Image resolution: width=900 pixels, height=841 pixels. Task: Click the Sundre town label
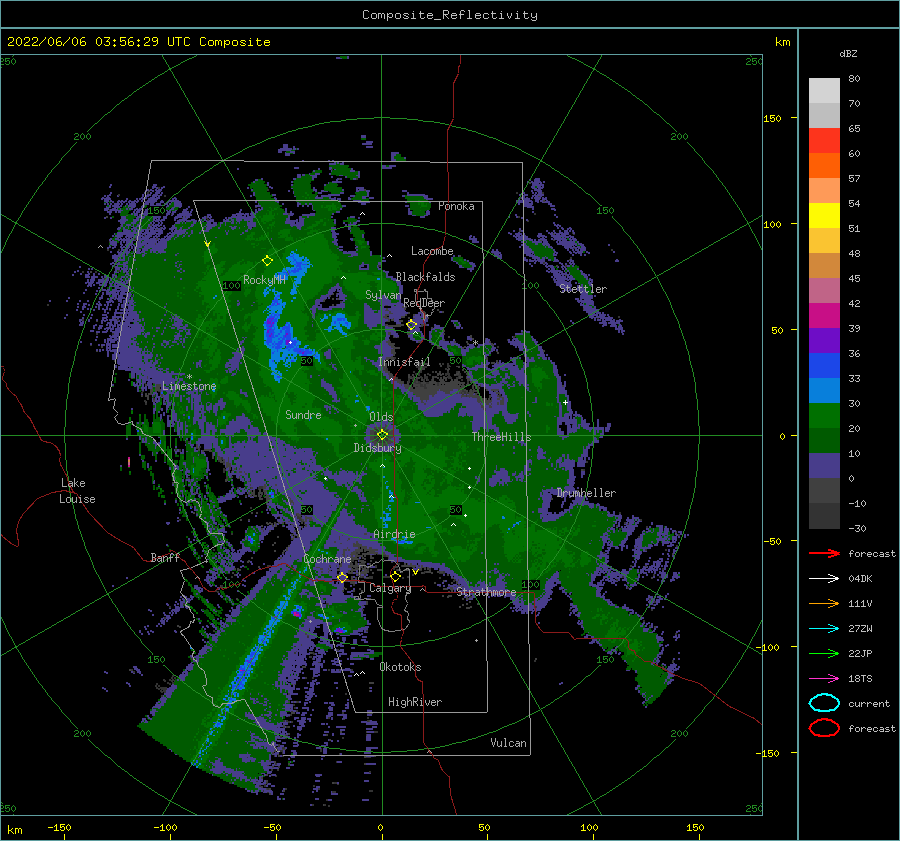pos(303,414)
